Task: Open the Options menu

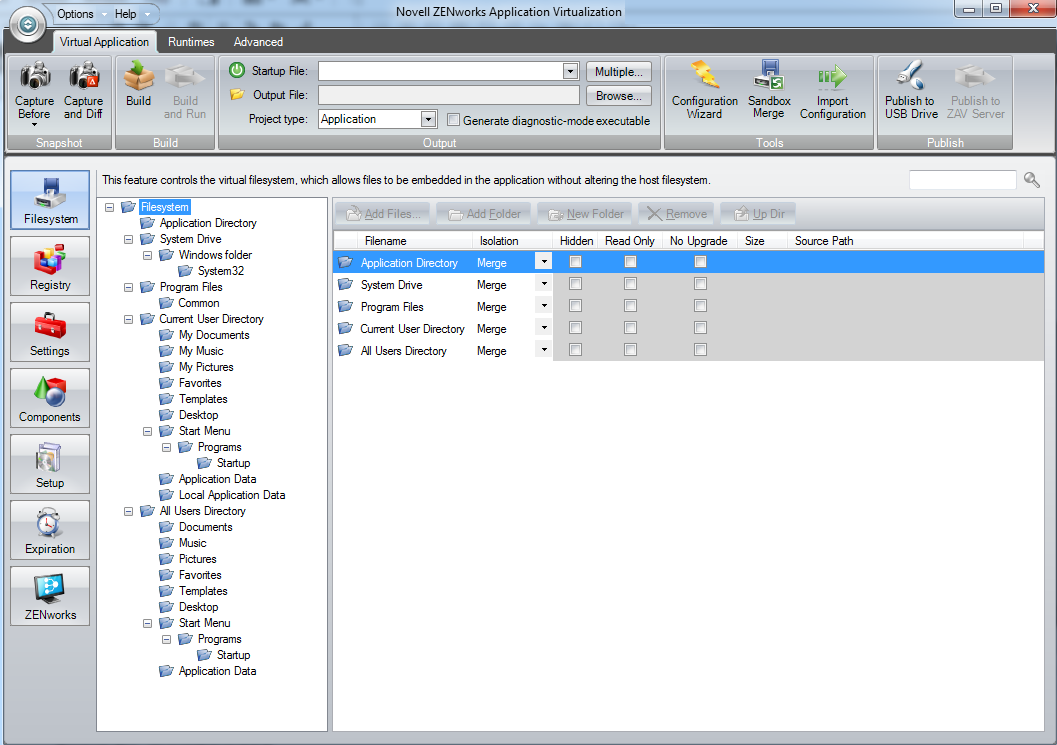Action: [x=75, y=14]
